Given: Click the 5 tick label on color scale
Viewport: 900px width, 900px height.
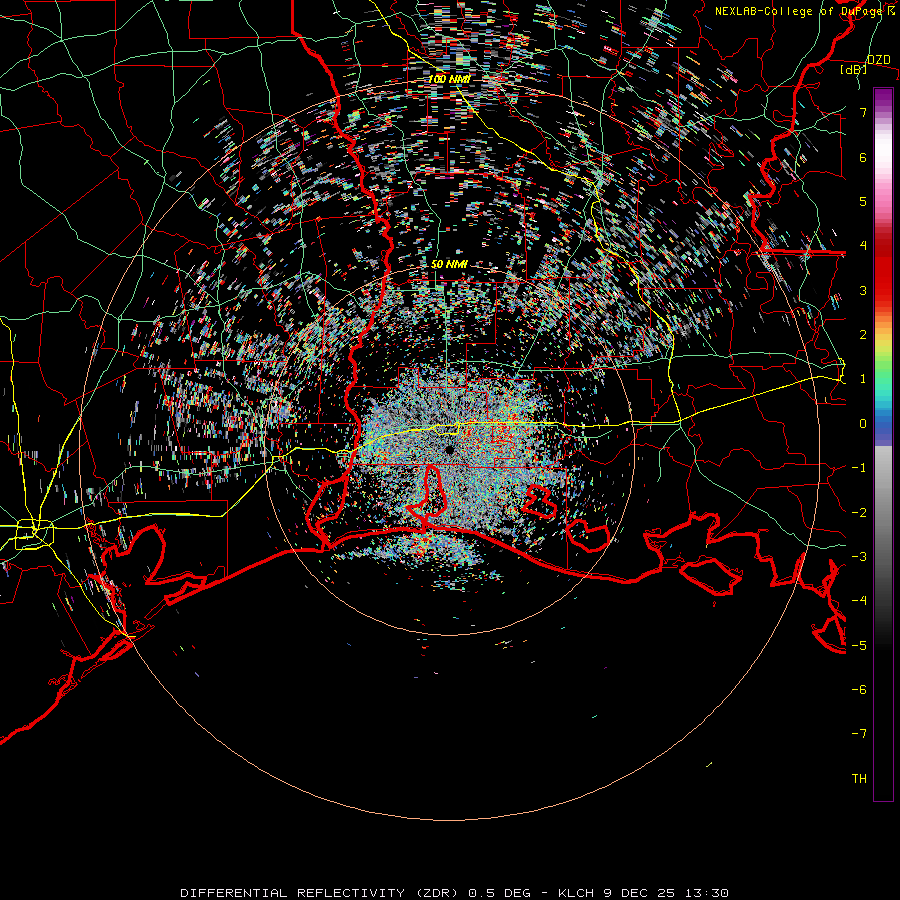Looking at the screenshot, I should pyautogui.click(x=863, y=201).
